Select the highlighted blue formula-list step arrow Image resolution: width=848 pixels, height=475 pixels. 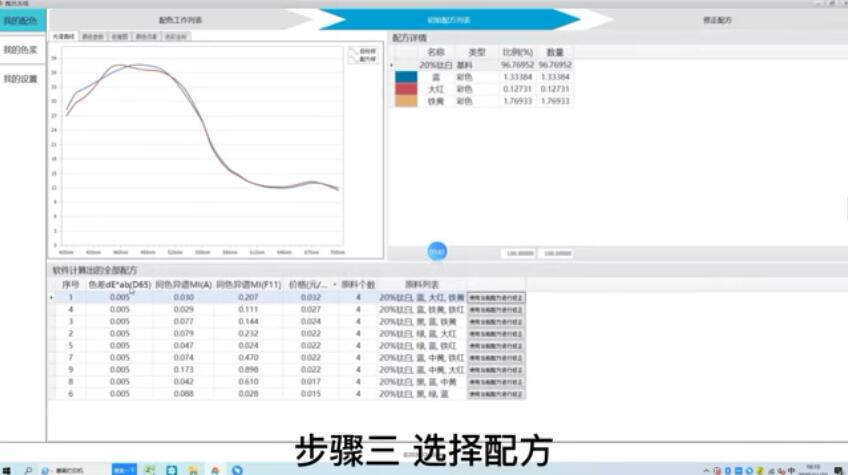coord(449,20)
